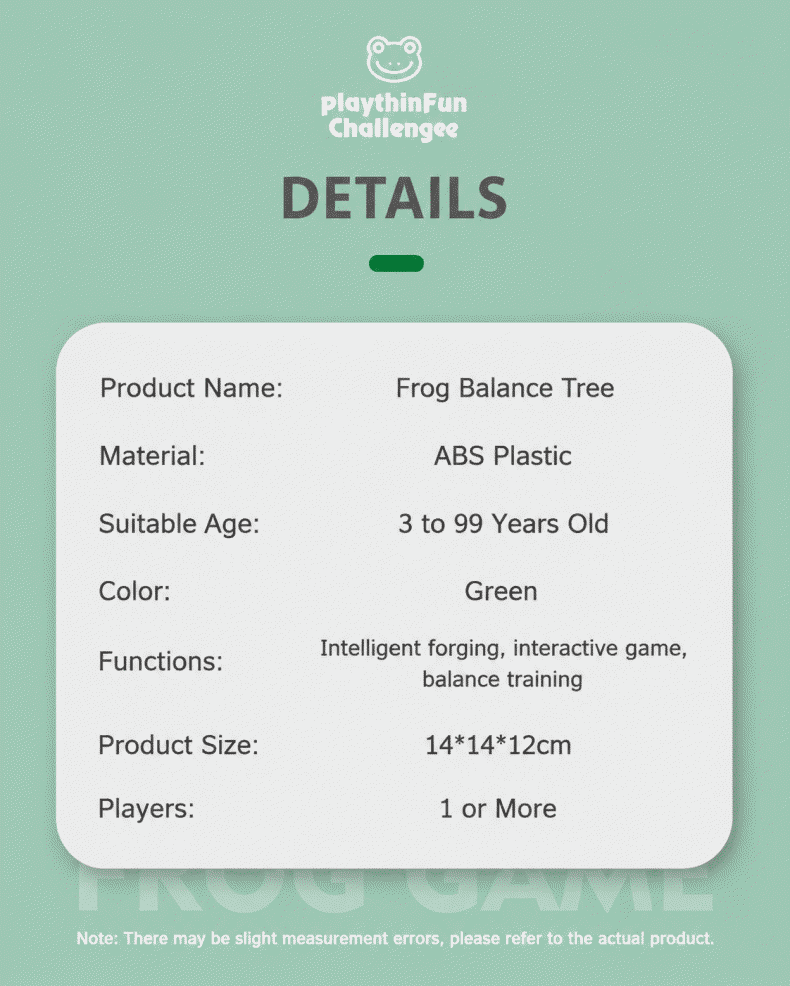Click the Intelligent forging, interactive game text
Viewport: 790px width, 986px height.
click(503, 648)
